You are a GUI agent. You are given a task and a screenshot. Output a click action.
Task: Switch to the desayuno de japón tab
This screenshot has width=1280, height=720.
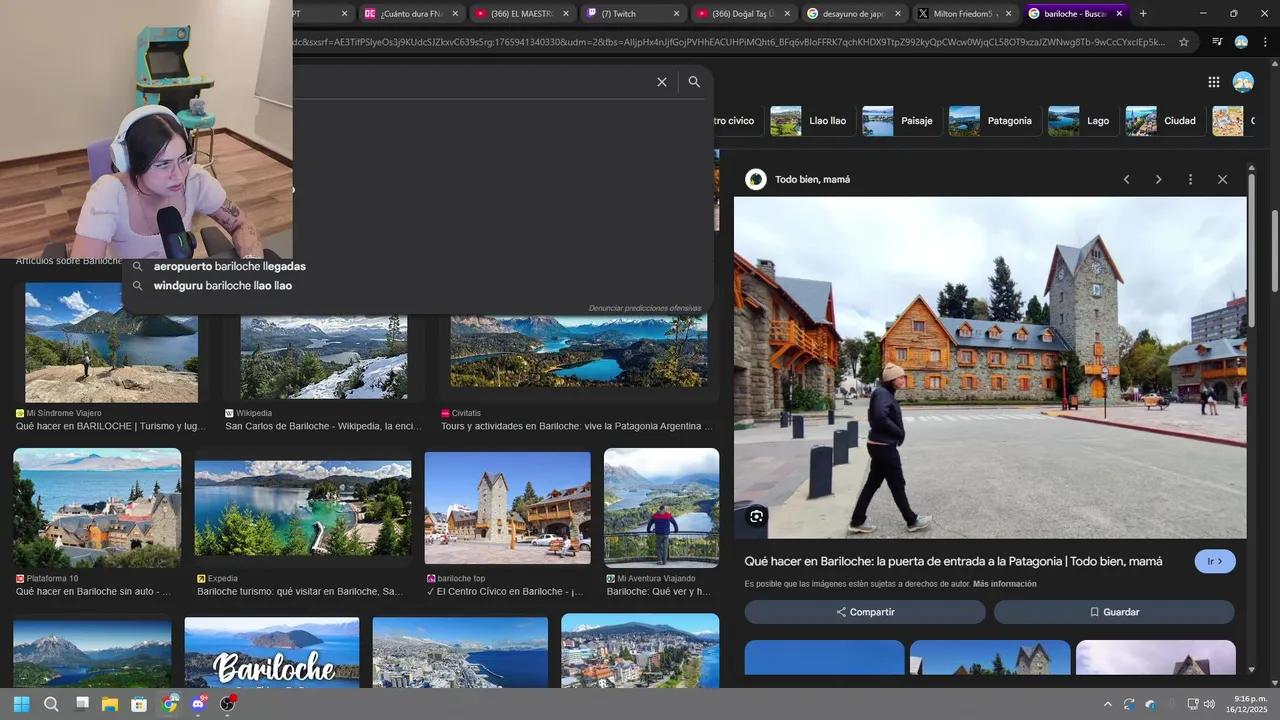(x=855, y=13)
